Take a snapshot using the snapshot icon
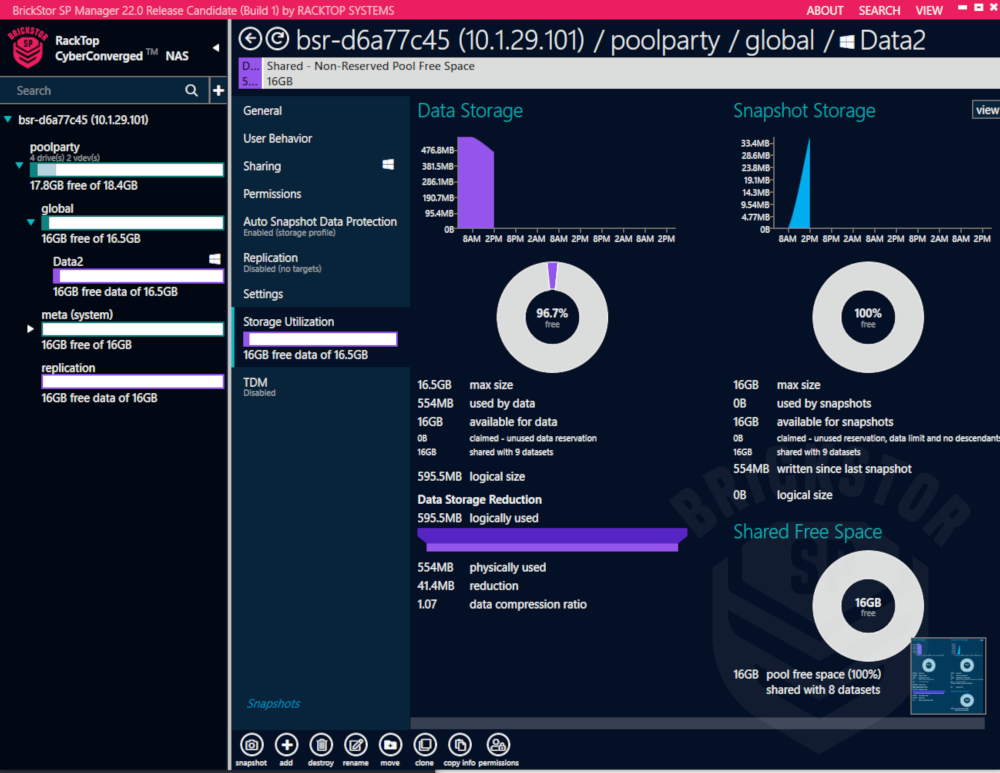The image size is (1000, 773). click(x=251, y=746)
